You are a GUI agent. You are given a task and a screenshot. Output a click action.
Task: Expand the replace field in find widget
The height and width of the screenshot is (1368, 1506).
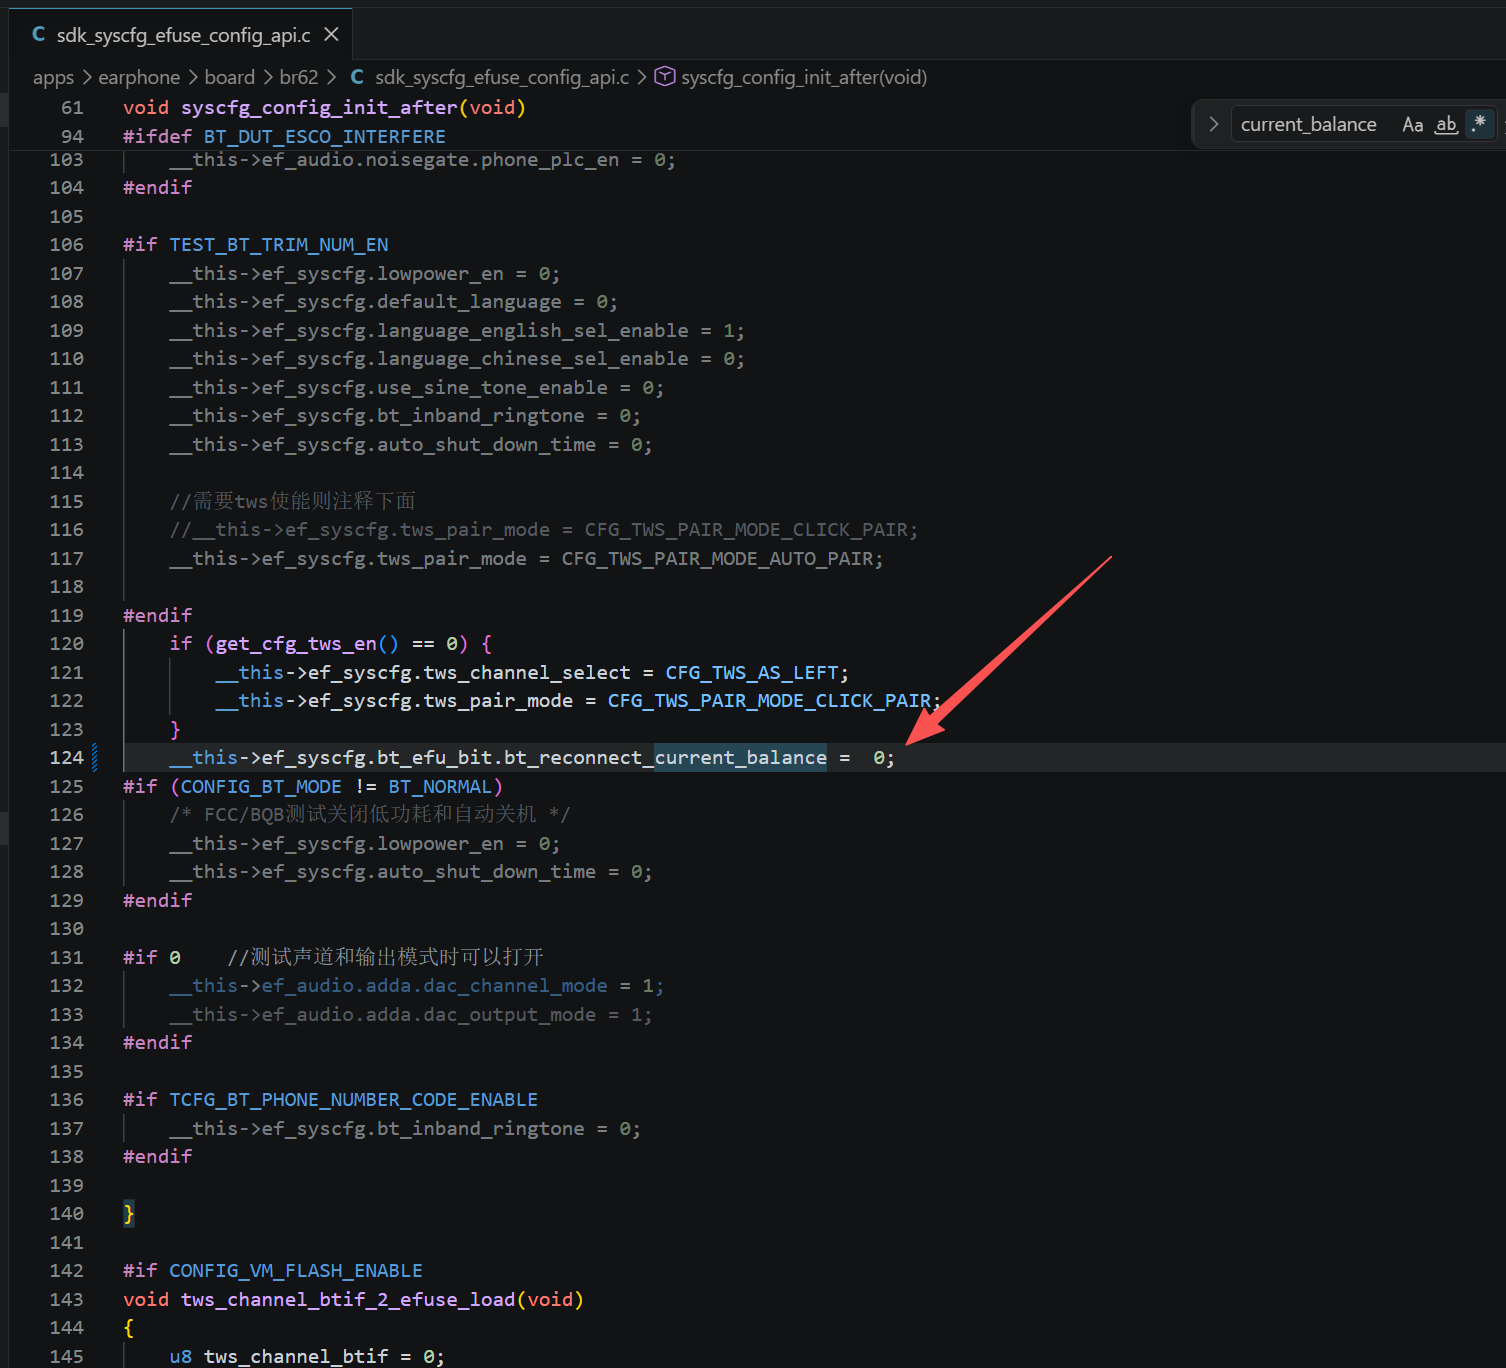click(x=1213, y=124)
